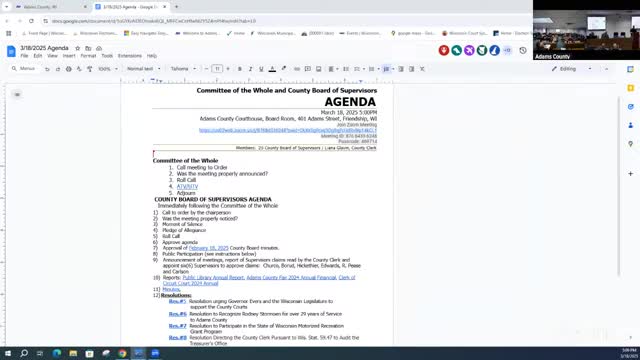Viewport: 640px width, 360px height.
Task: Open the Public Library Annual Report link
Action: pos(213,278)
